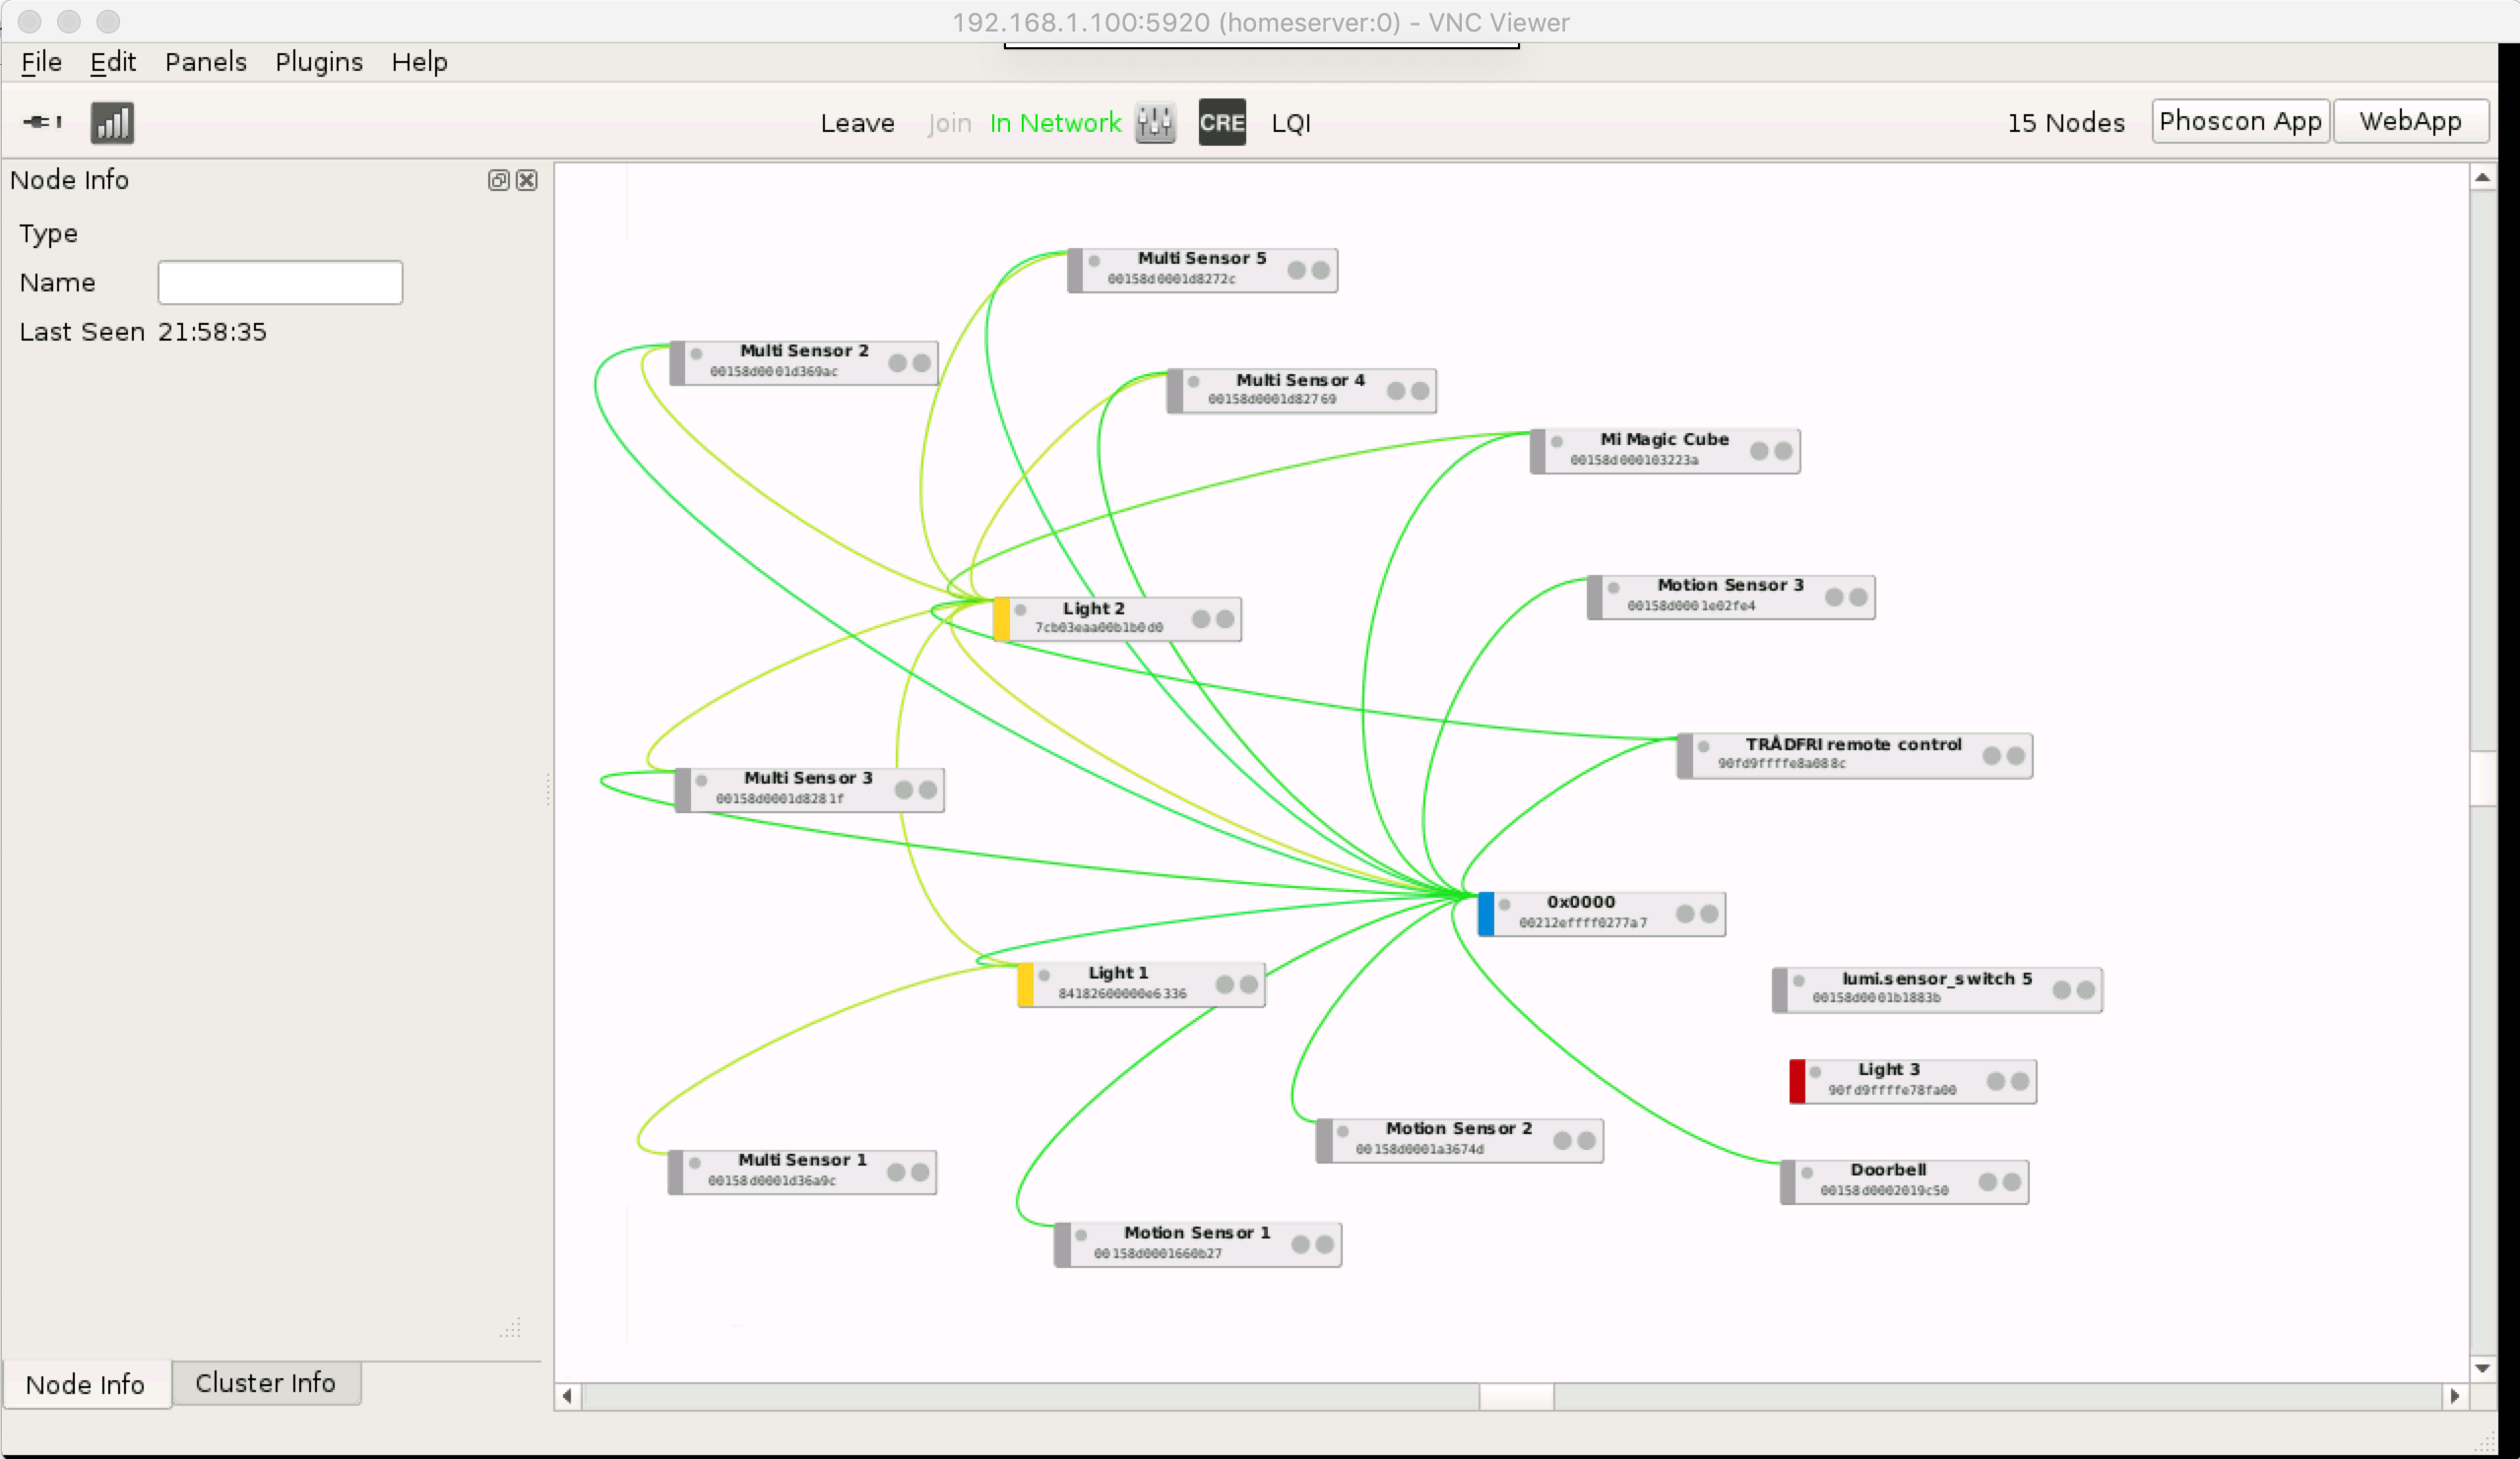
Task: Click the Name input field
Action: (x=280, y=283)
